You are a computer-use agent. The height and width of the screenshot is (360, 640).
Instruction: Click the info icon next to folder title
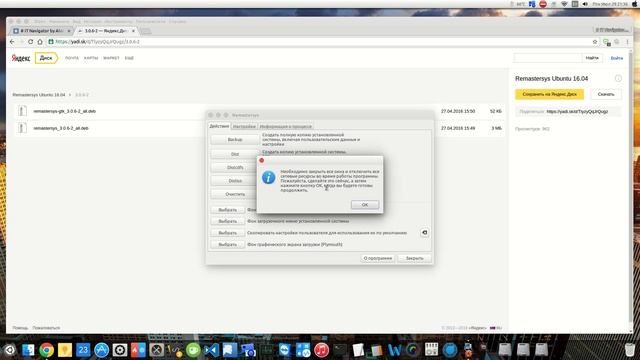[618, 78]
